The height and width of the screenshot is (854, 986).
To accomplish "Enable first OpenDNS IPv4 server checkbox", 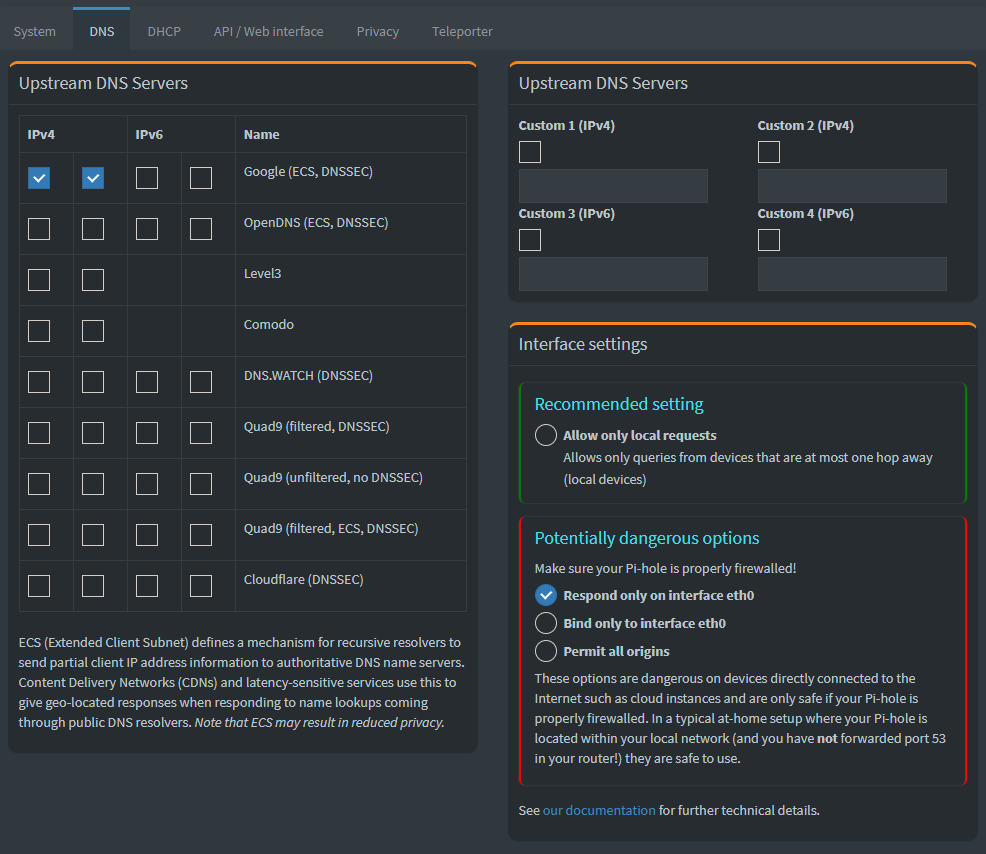I will (39, 229).
